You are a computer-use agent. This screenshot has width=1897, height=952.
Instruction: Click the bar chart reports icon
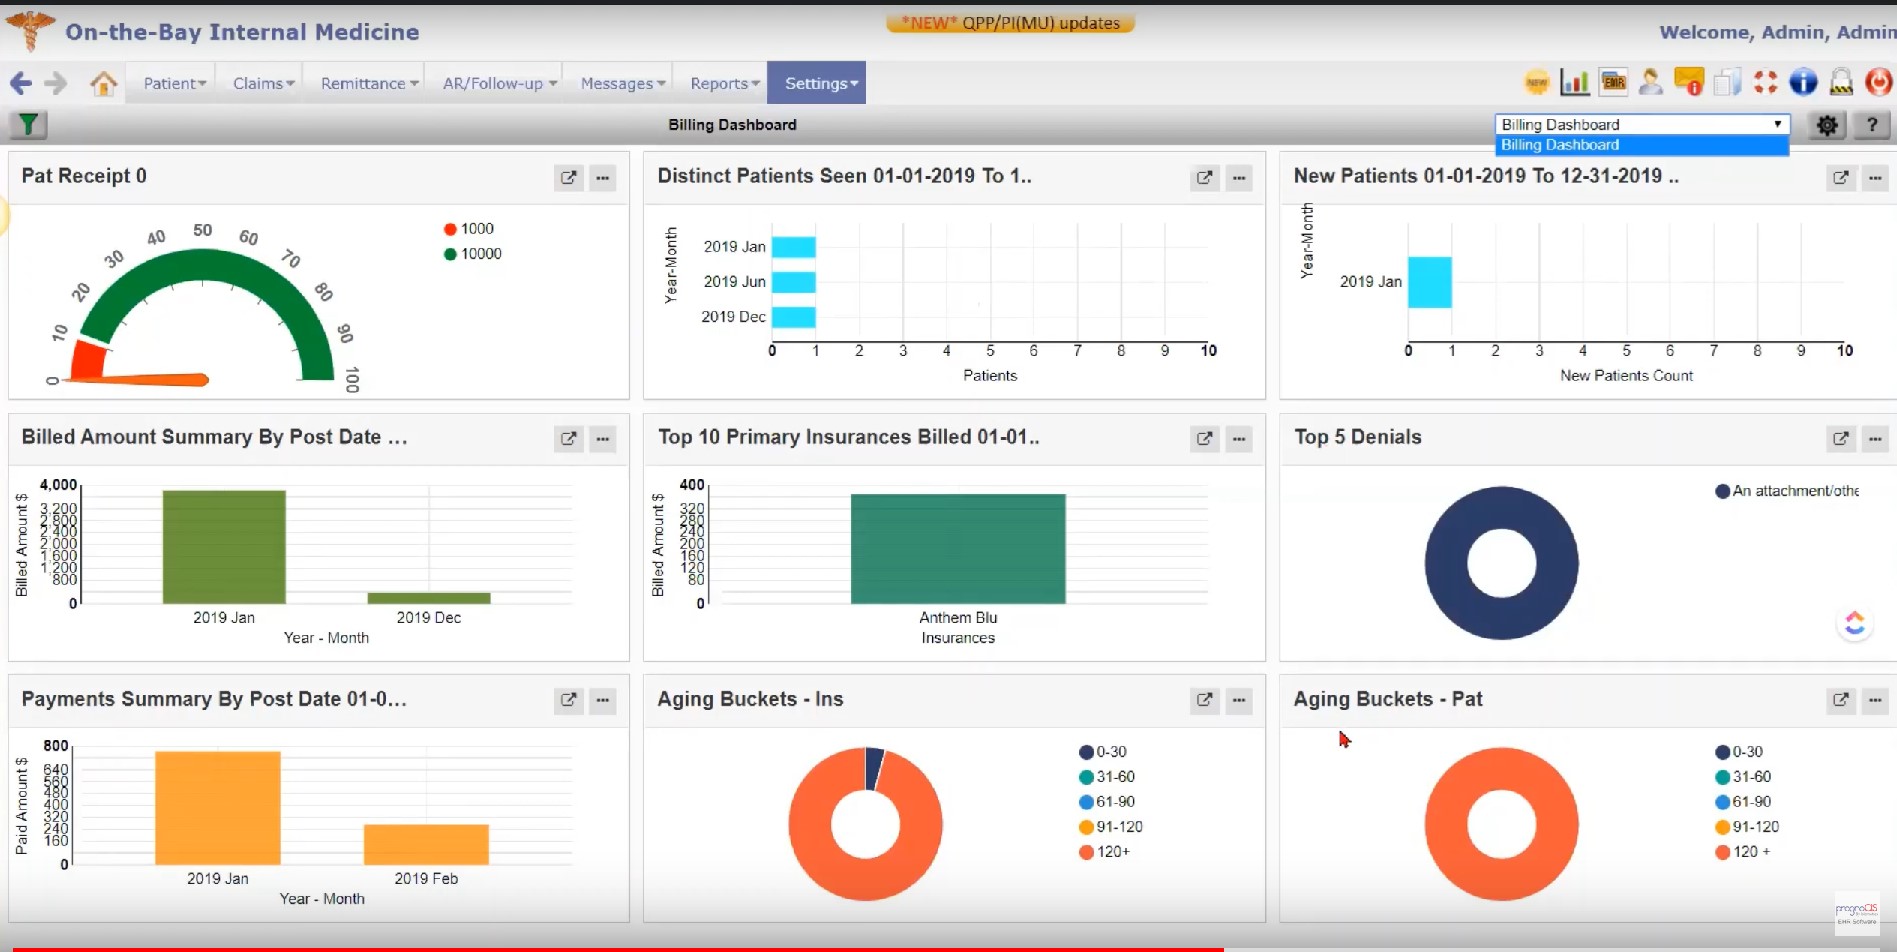pos(1573,82)
